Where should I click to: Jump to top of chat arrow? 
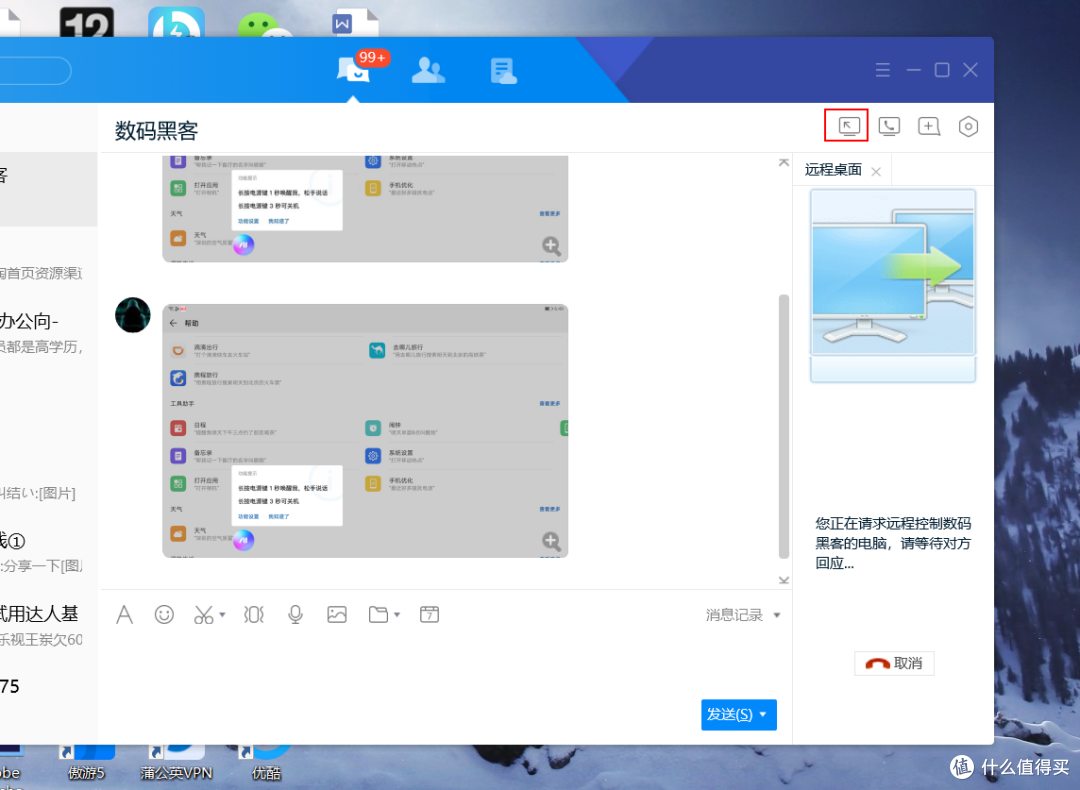point(784,163)
